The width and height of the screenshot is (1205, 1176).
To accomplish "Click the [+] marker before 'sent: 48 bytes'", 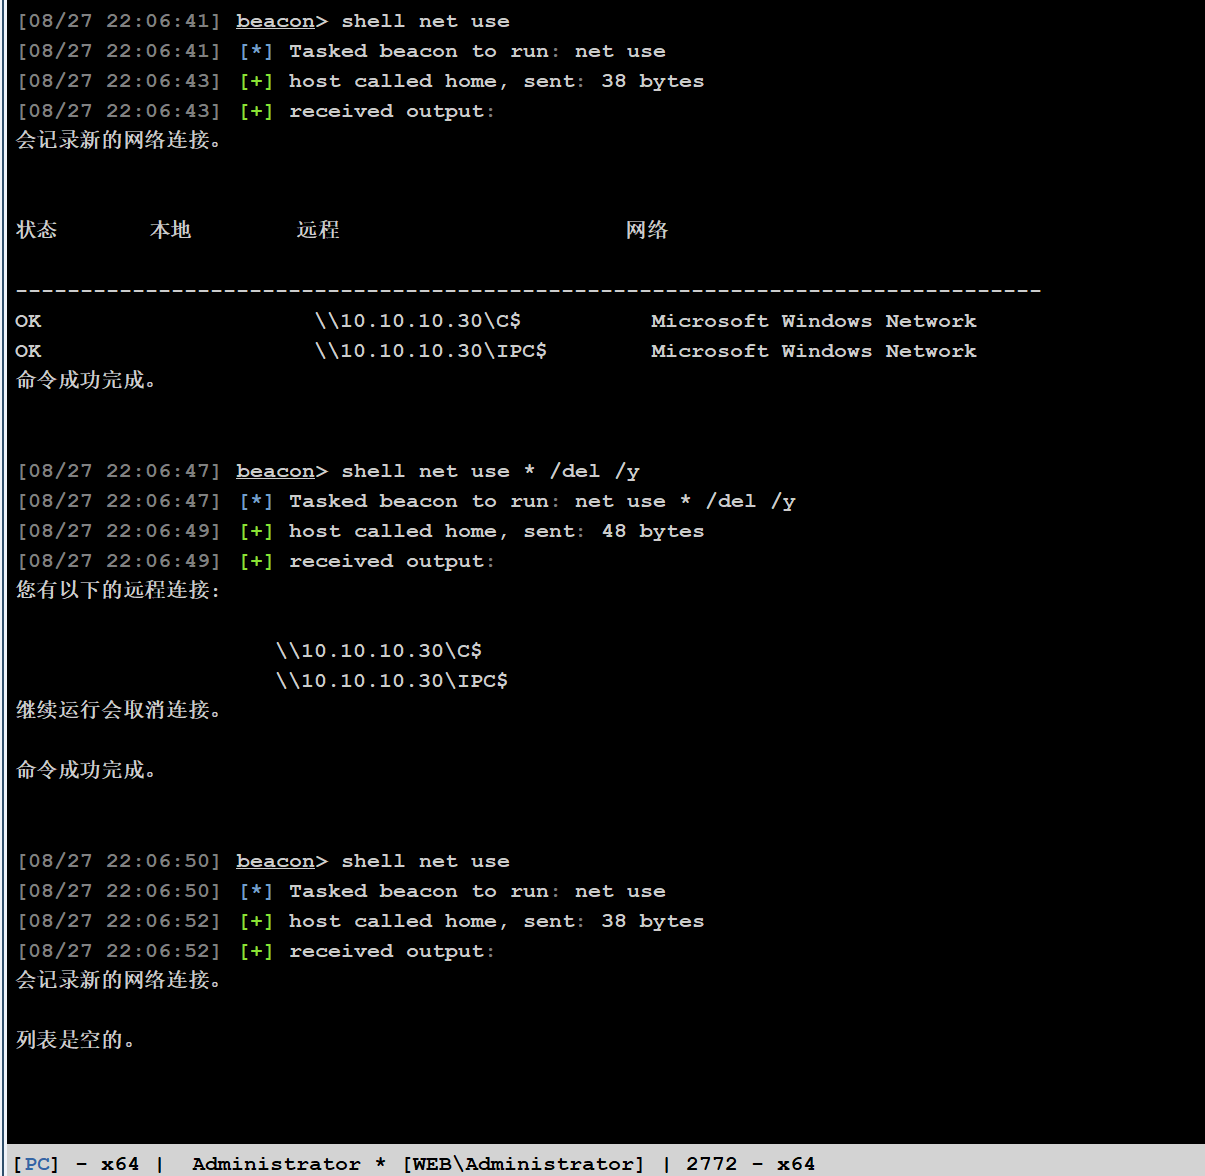I will [x=256, y=531].
